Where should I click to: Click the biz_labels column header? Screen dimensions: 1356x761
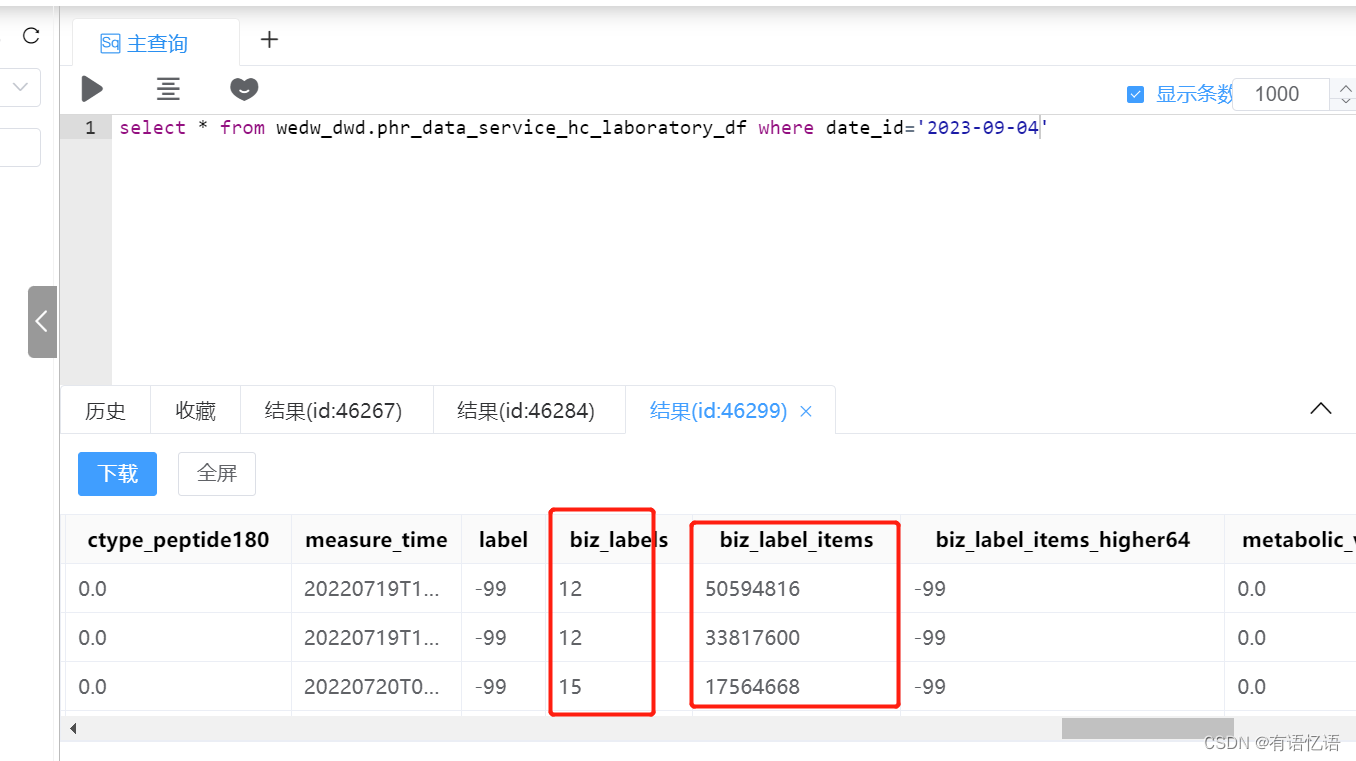click(x=619, y=540)
